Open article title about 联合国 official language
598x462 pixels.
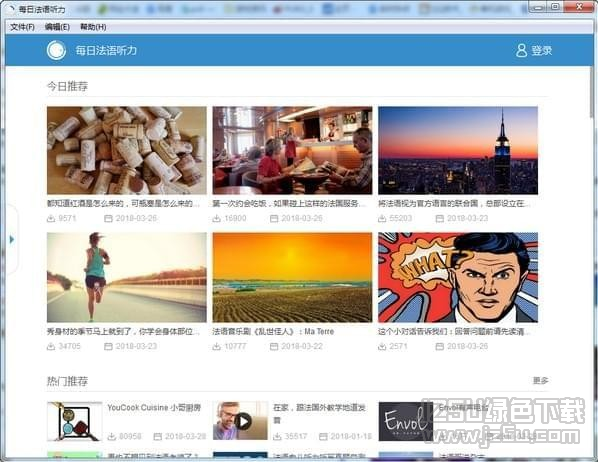(x=454, y=204)
